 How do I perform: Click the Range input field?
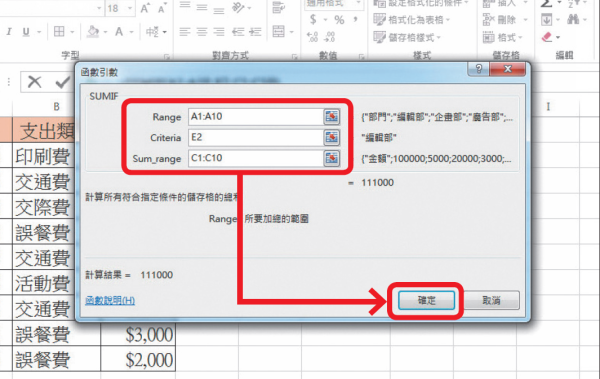pyautogui.click(x=256, y=116)
